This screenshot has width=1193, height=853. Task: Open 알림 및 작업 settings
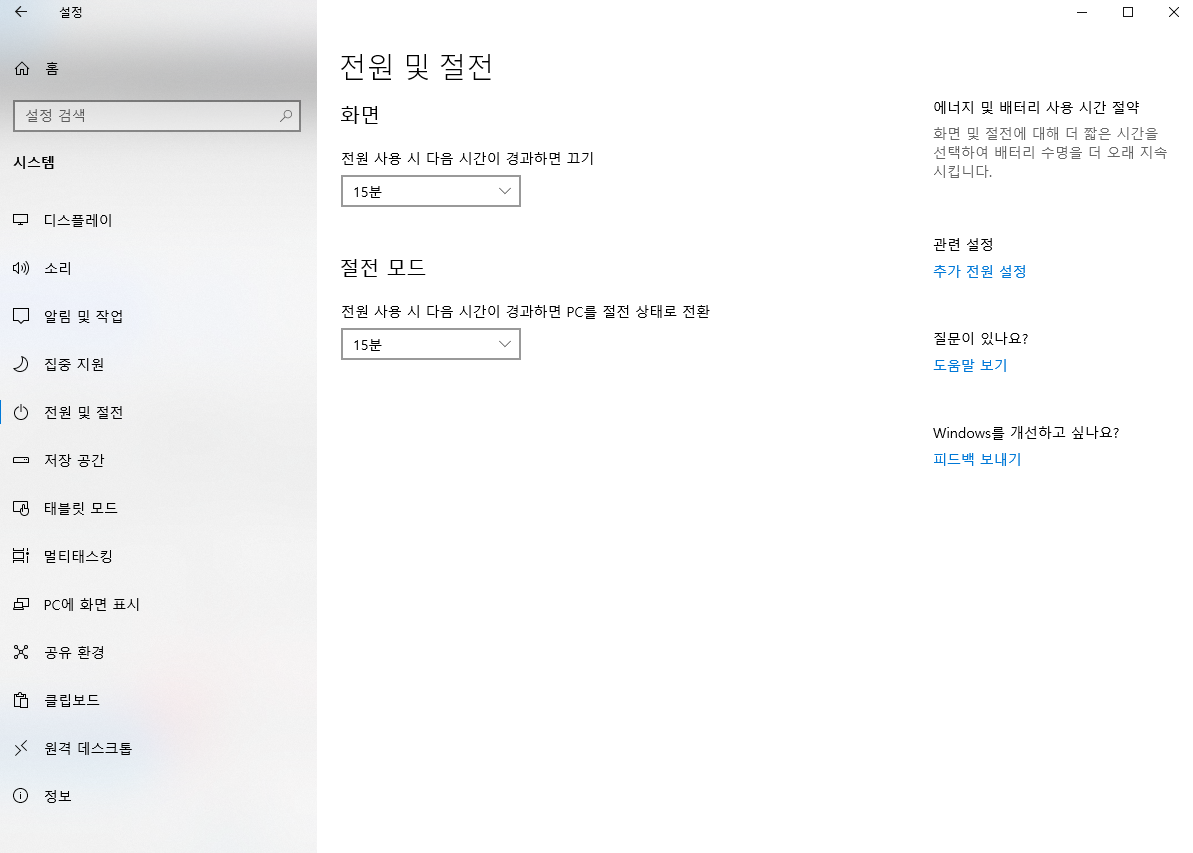21,316
